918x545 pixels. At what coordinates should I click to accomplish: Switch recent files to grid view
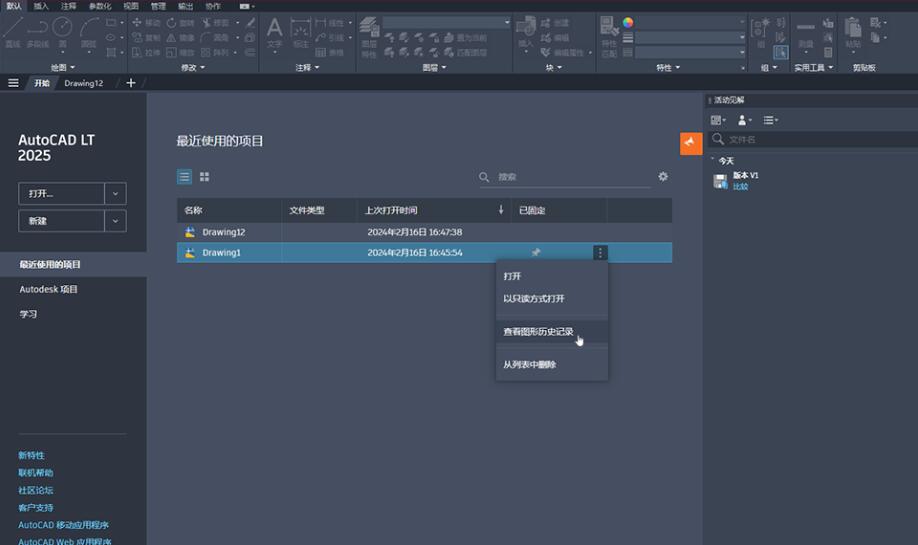click(204, 177)
